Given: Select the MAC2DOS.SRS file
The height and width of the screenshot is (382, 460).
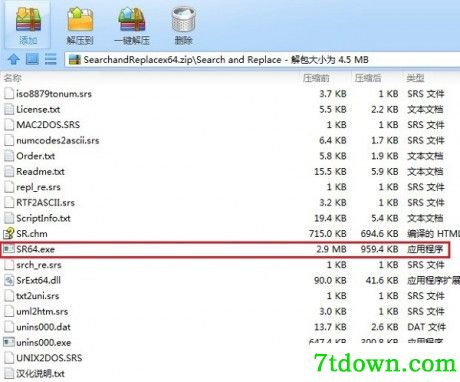Looking at the screenshot, I should (x=48, y=125).
